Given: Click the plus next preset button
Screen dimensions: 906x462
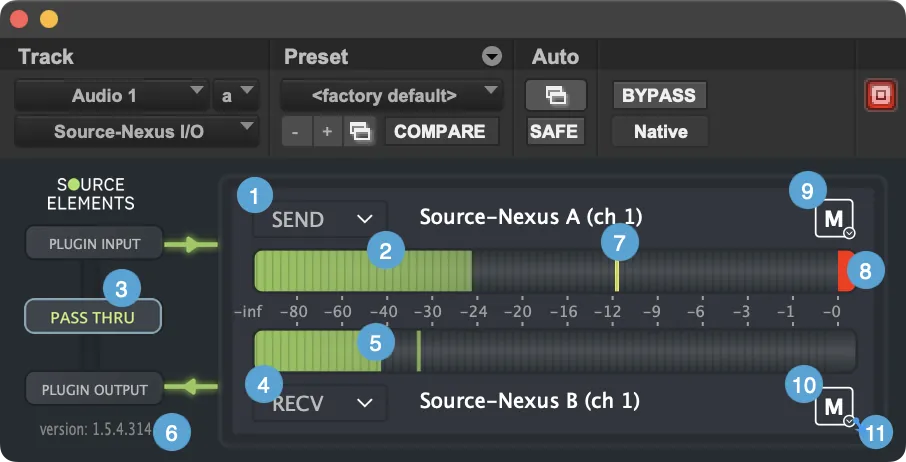Looking at the screenshot, I should coord(328,132).
